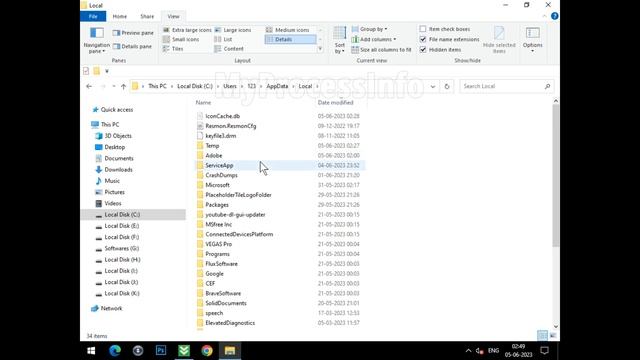
Task: Sort by the Name column header
Action: [x=203, y=102]
